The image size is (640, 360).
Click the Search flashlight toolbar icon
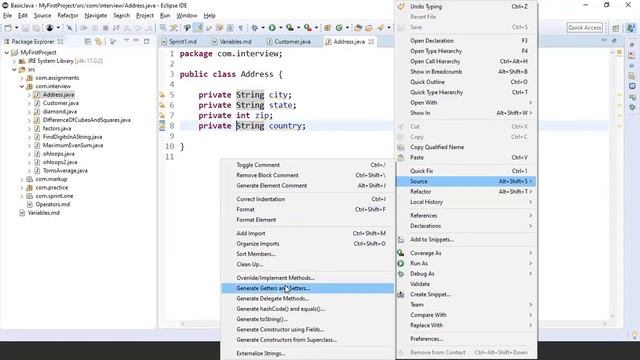[380, 28]
